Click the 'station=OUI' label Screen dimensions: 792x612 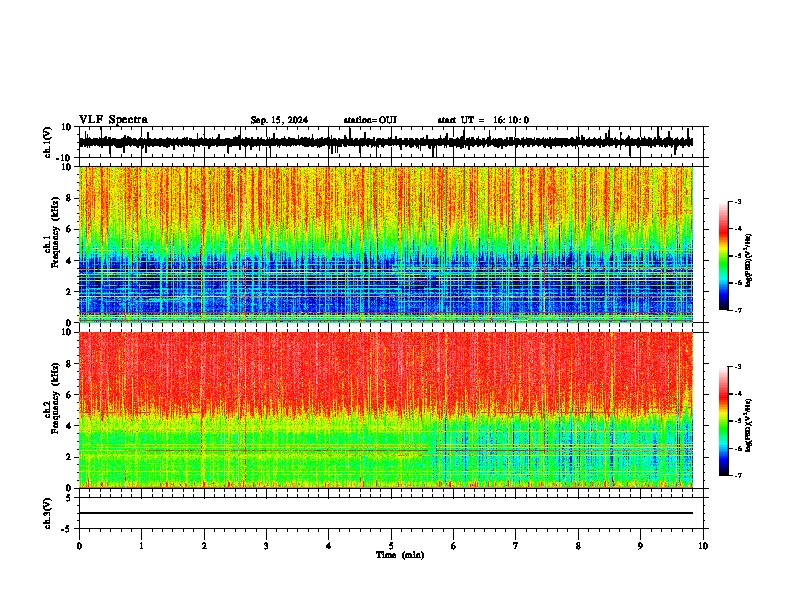[x=370, y=120]
